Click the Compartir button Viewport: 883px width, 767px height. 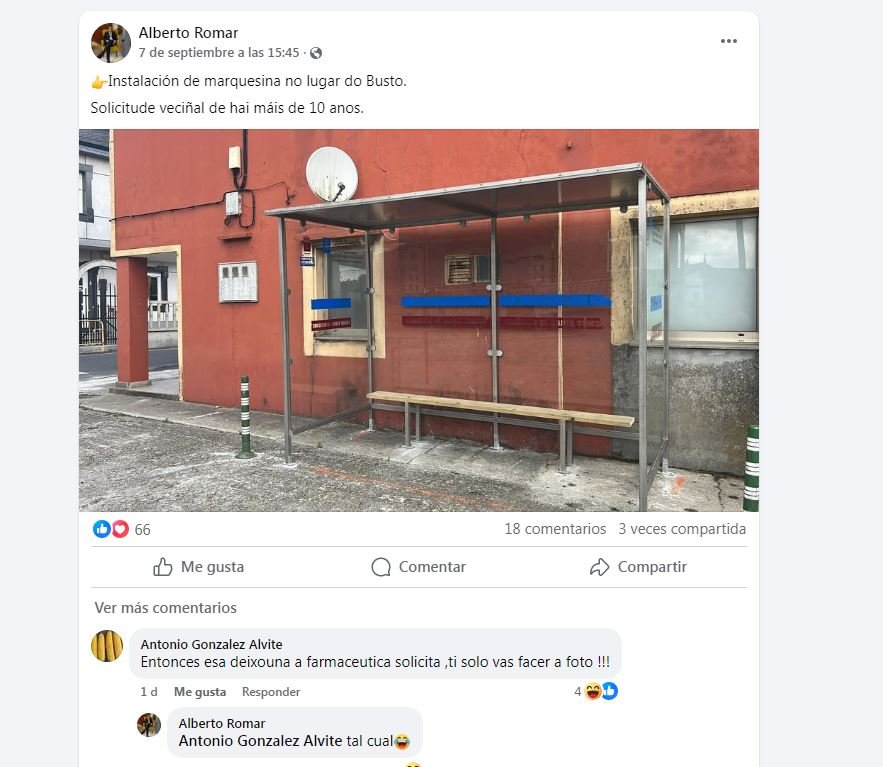(638, 567)
